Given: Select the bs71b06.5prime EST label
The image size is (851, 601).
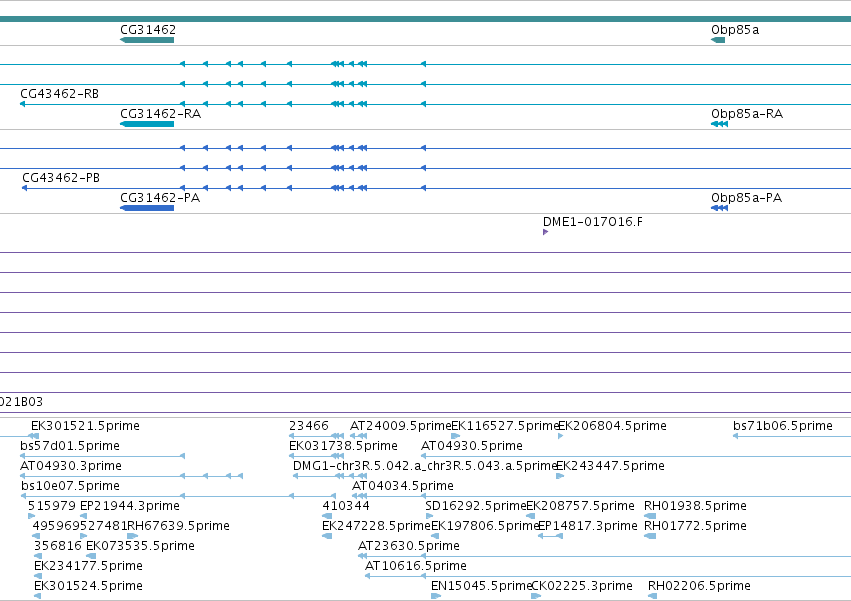Looking at the screenshot, I should [783, 426].
